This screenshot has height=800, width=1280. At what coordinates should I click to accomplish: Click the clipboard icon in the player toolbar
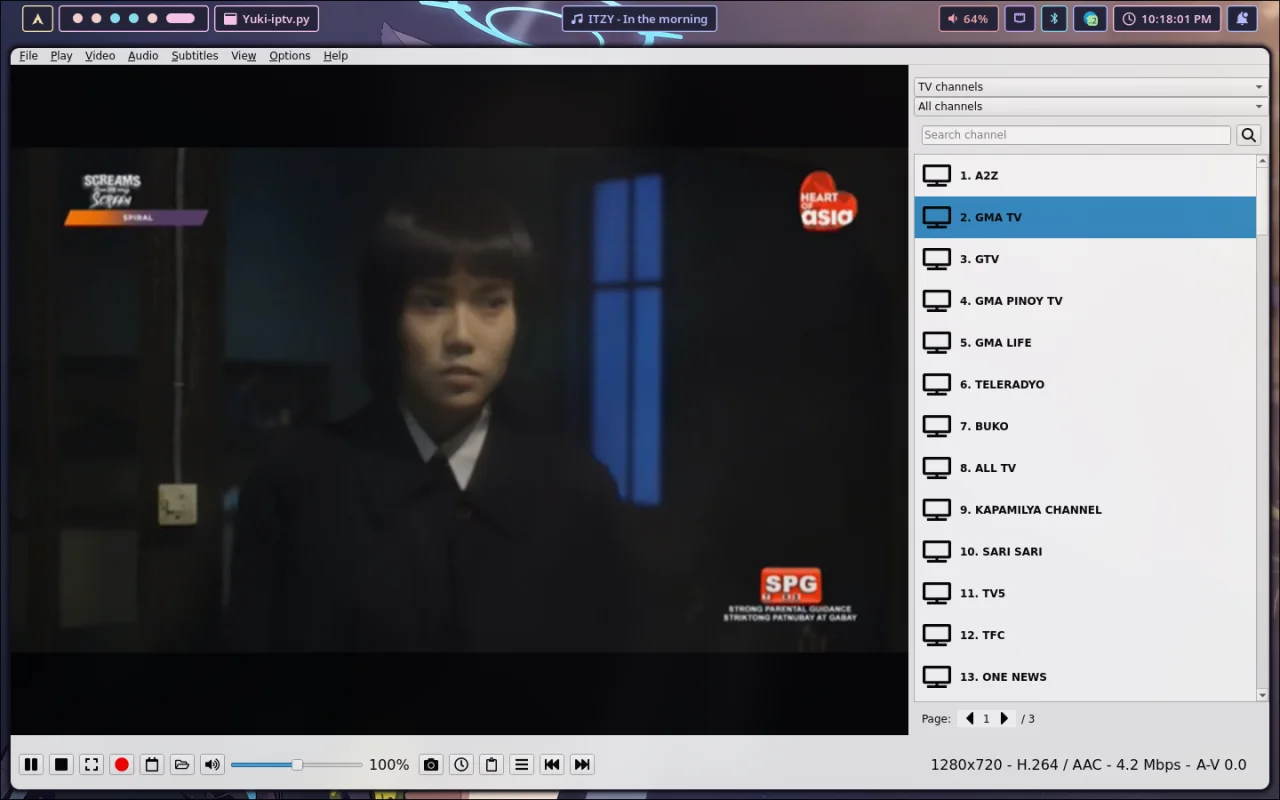coord(491,765)
